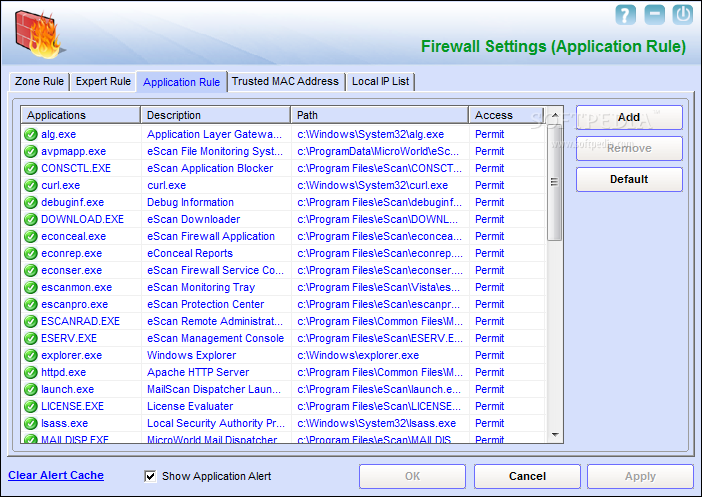Viewport: 702px width, 497px height.
Task: Select the Application Rule tab
Action: [181, 82]
